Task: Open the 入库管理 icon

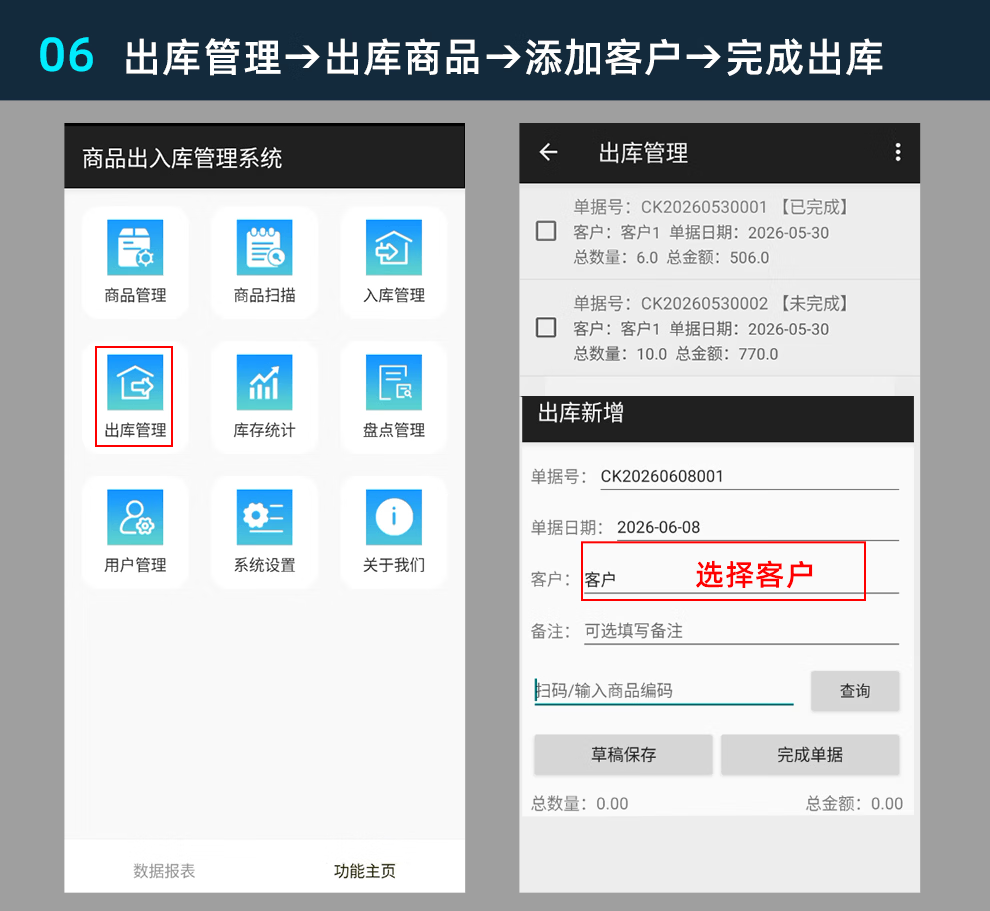Action: (394, 247)
